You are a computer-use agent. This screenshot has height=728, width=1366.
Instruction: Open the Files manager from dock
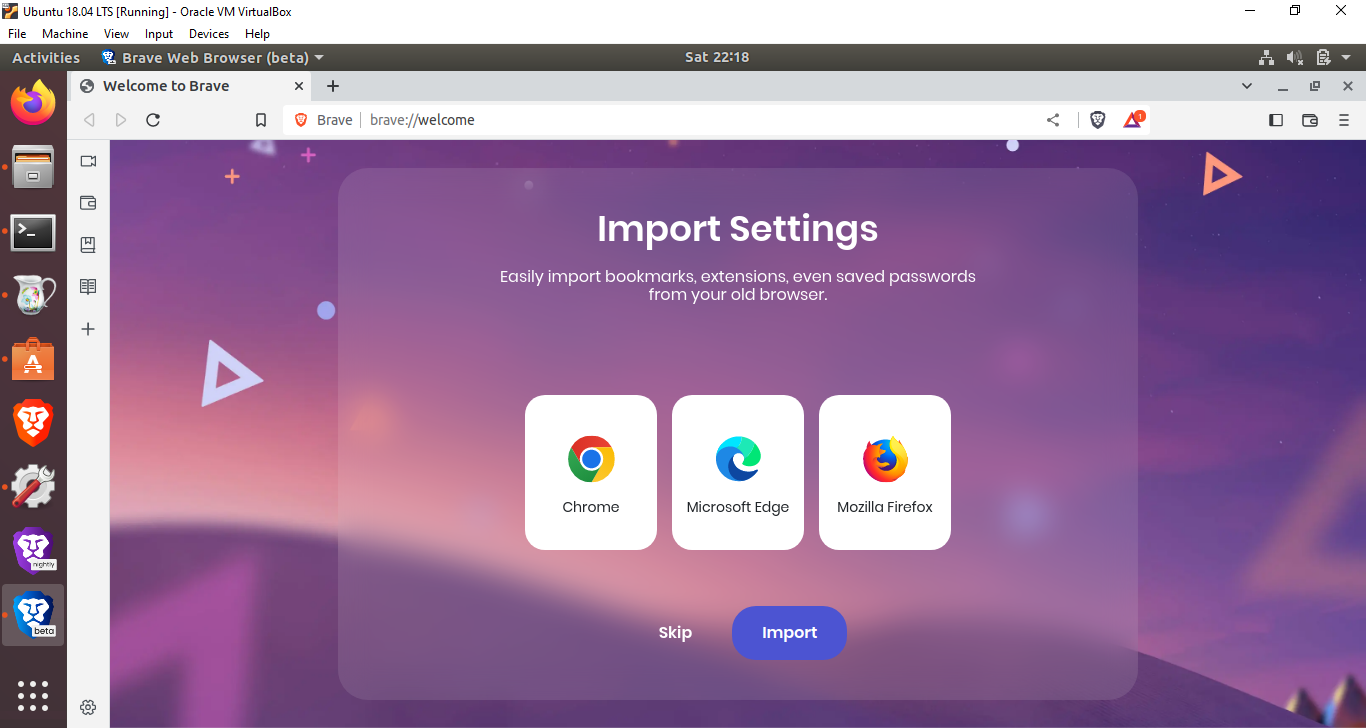tap(33, 167)
